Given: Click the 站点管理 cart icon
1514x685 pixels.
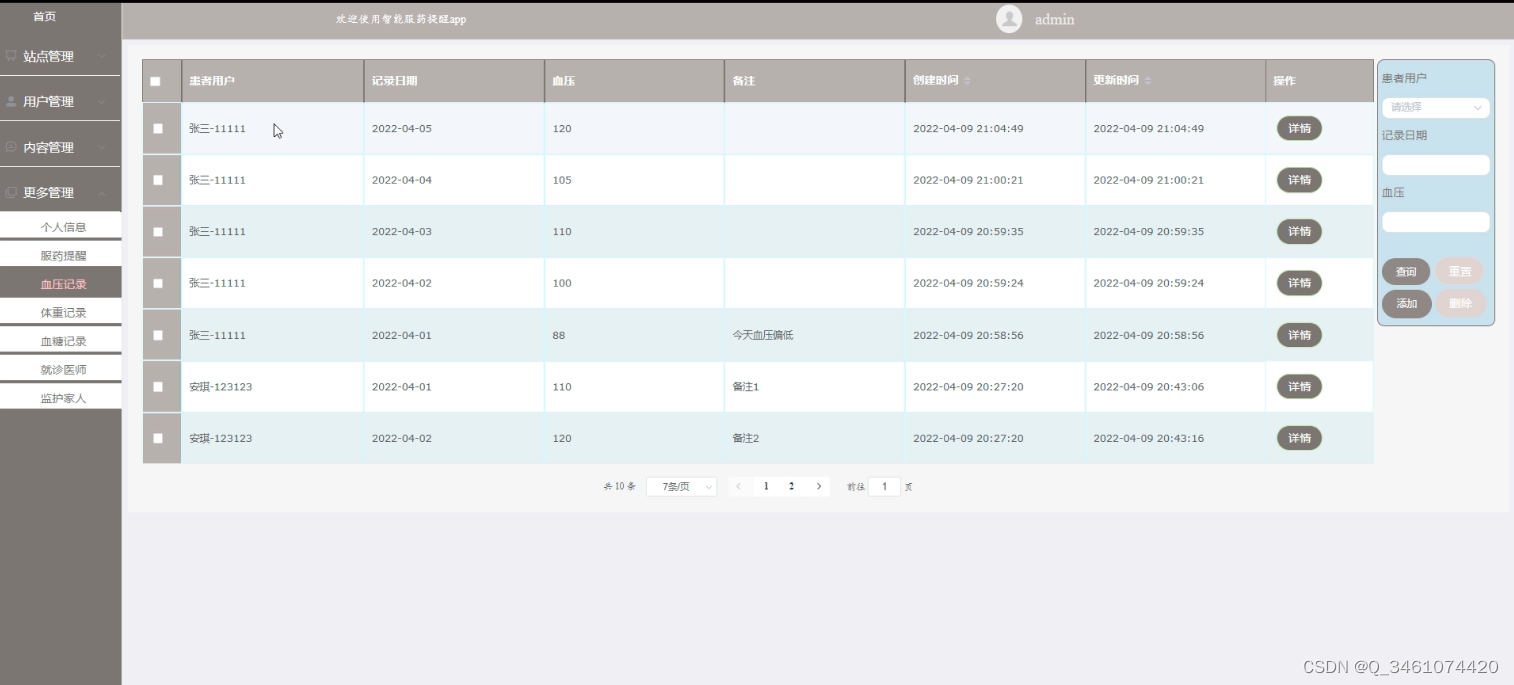Looking at the screenshot, I should tap(11, 56).
